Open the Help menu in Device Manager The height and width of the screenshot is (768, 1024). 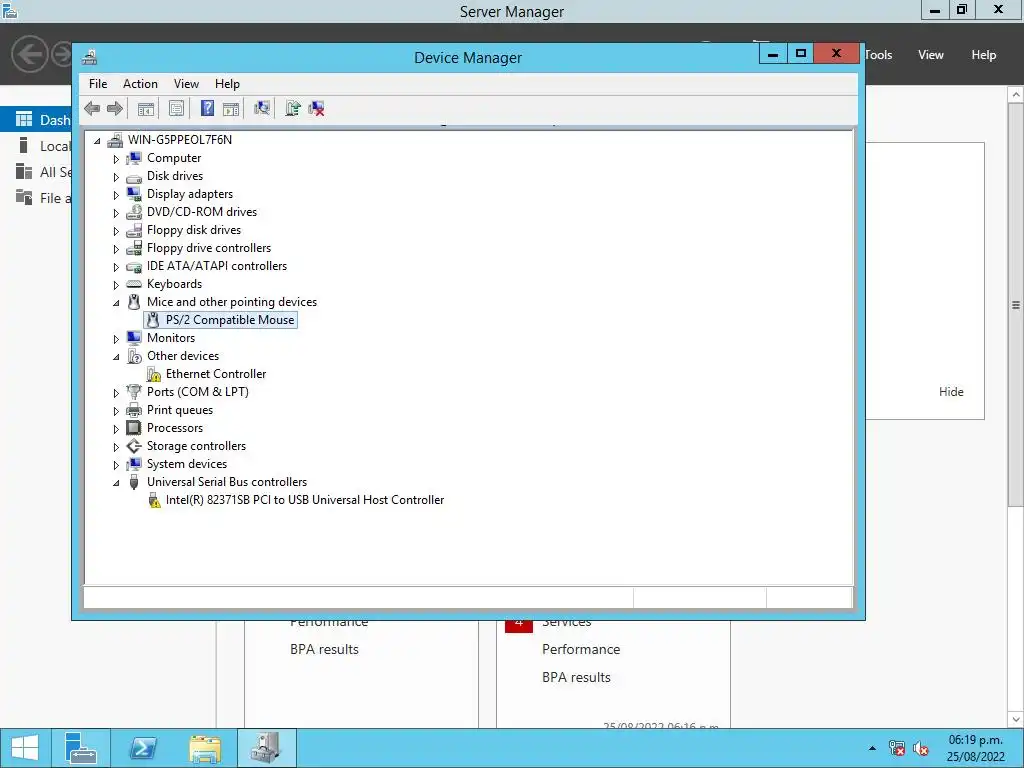(x=227, y=84)
